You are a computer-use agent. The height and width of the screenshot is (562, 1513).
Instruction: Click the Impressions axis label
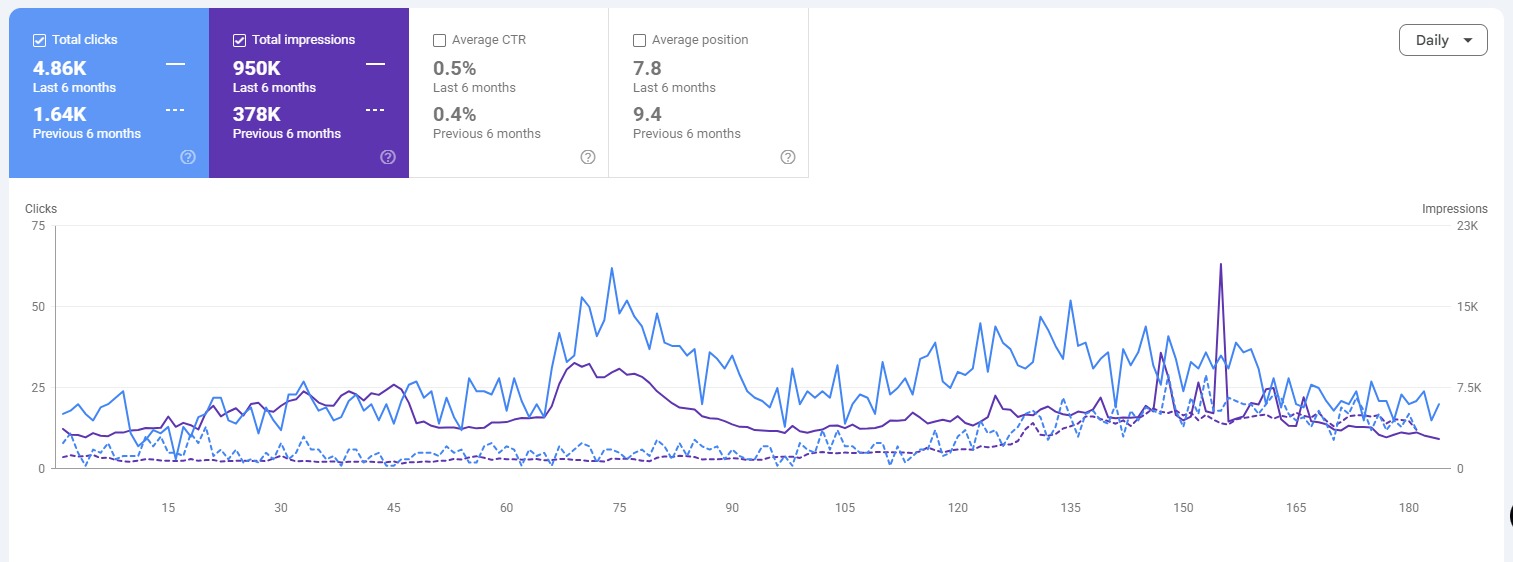coord(1455,209)
